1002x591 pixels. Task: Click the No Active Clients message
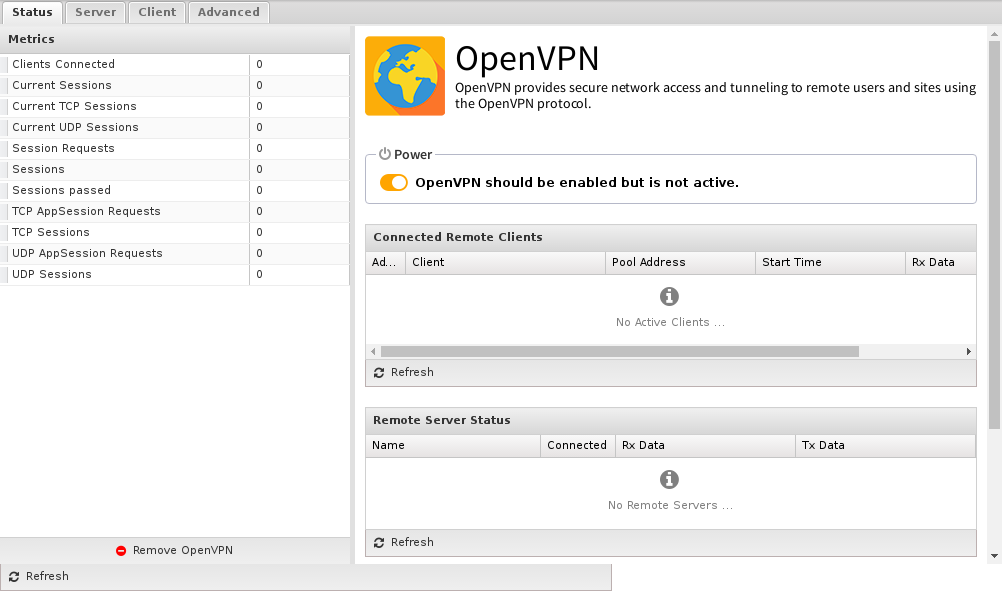670,323
